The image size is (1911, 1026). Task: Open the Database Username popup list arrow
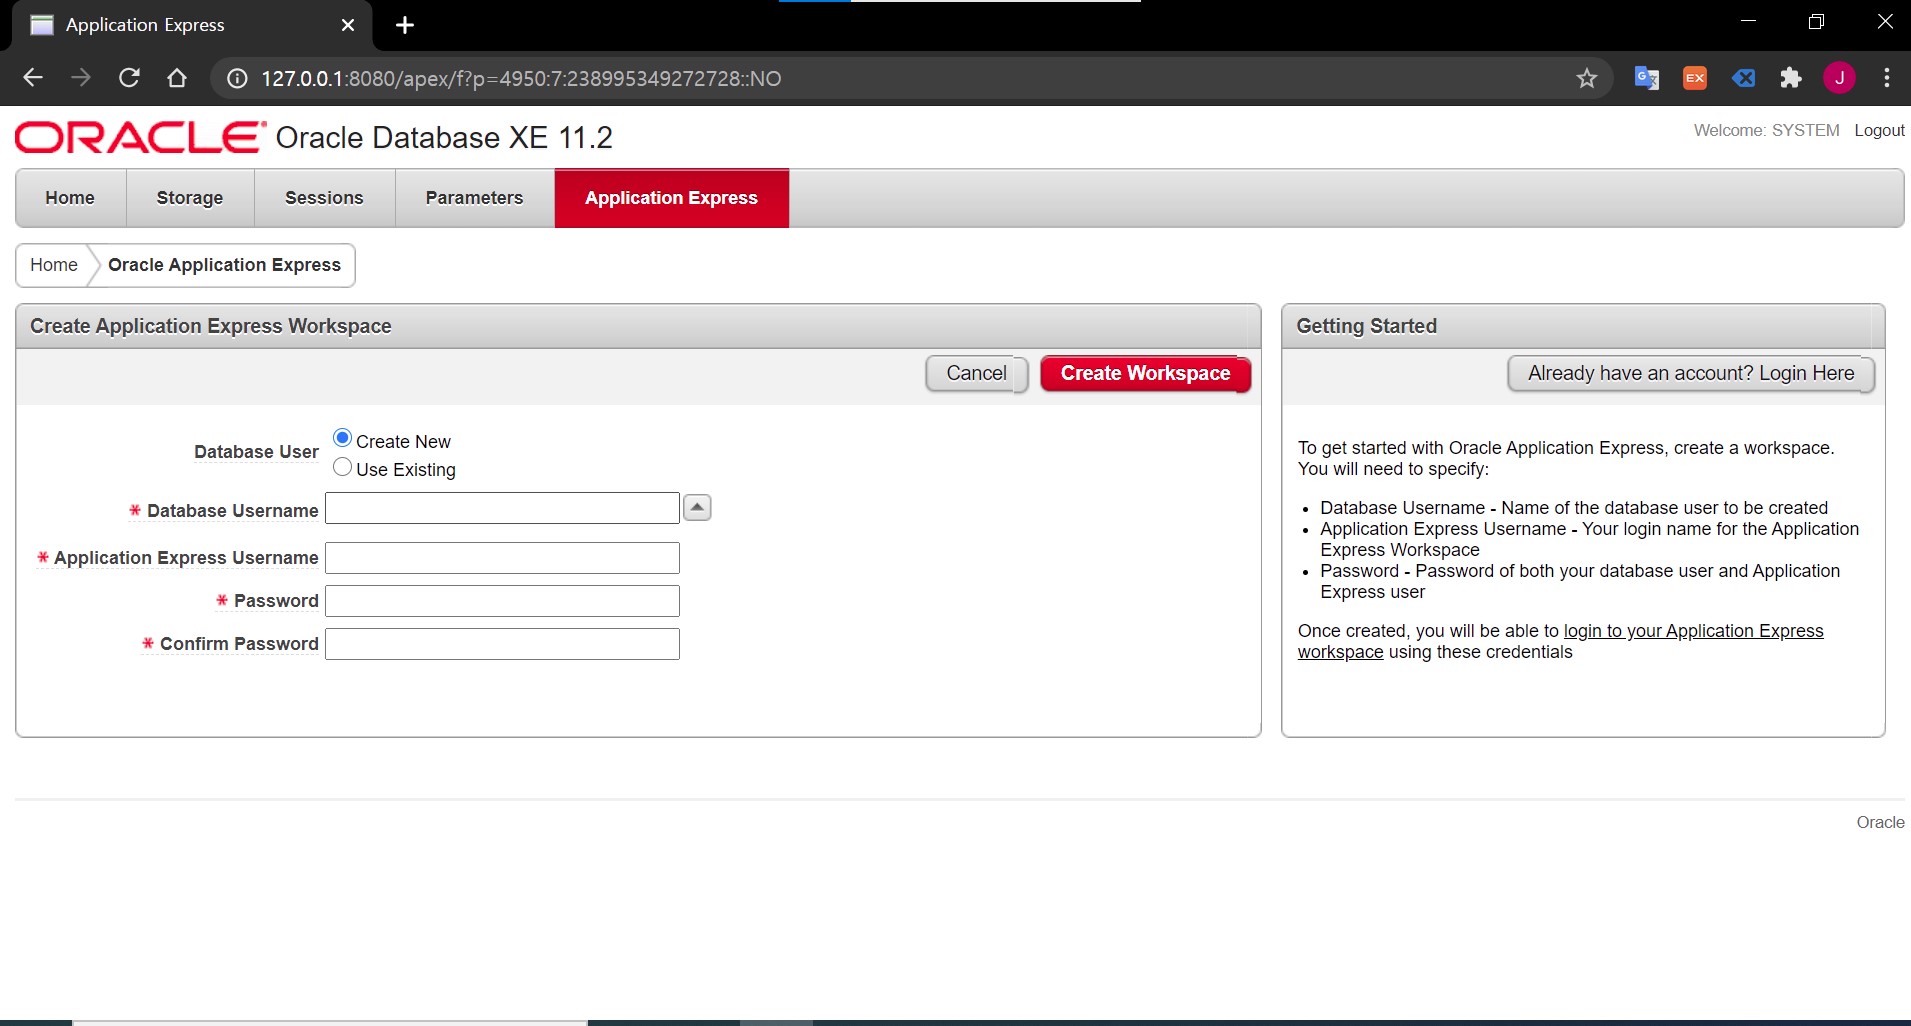point(697,508)
